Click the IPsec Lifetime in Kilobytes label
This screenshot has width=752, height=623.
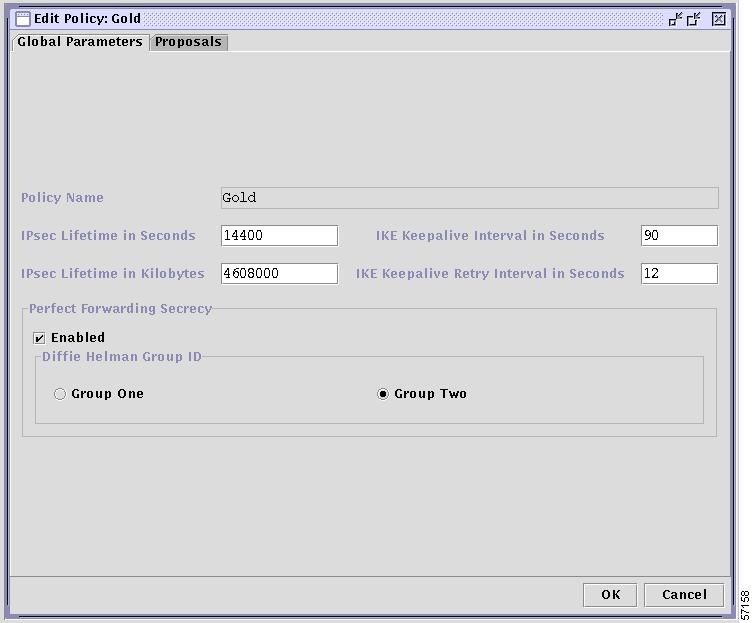(113, 273)
